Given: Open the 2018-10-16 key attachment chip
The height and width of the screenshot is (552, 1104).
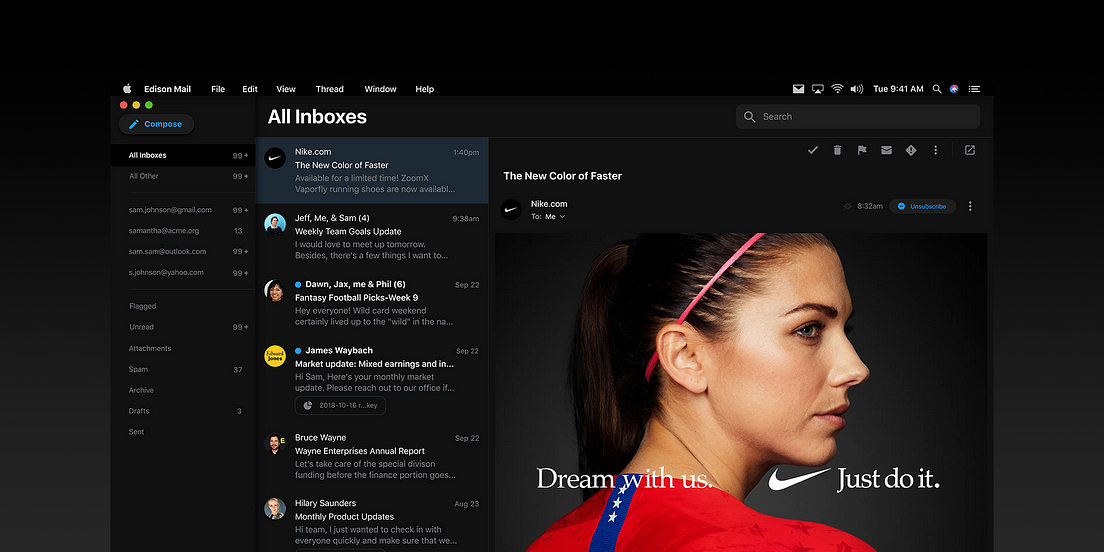Looking at the screenshot, I should 340,406.
